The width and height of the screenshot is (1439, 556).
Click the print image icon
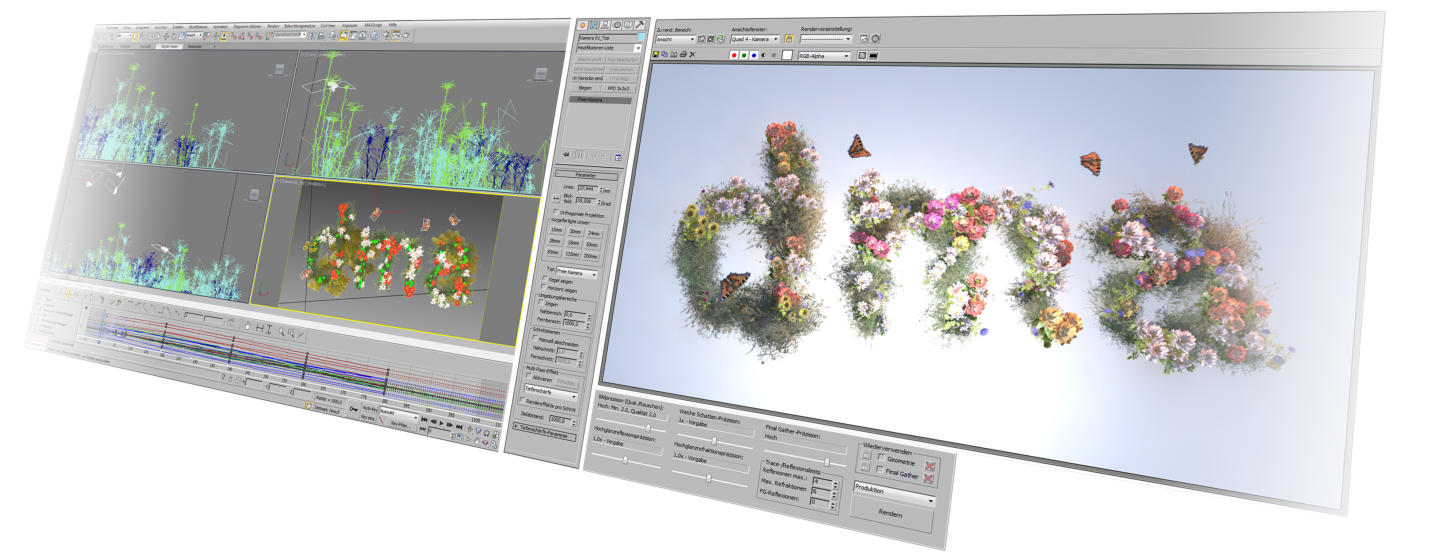coord(682,55)
